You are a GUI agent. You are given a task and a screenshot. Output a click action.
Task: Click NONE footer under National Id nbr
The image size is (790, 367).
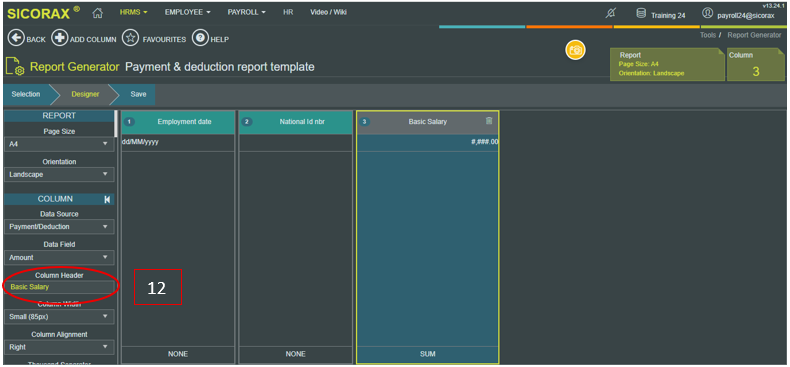pyautogui.click(x=296, y=354)
